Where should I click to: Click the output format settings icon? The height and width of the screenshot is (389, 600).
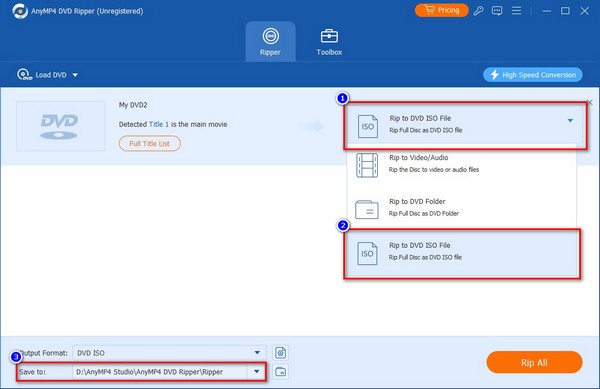[280, 353]
